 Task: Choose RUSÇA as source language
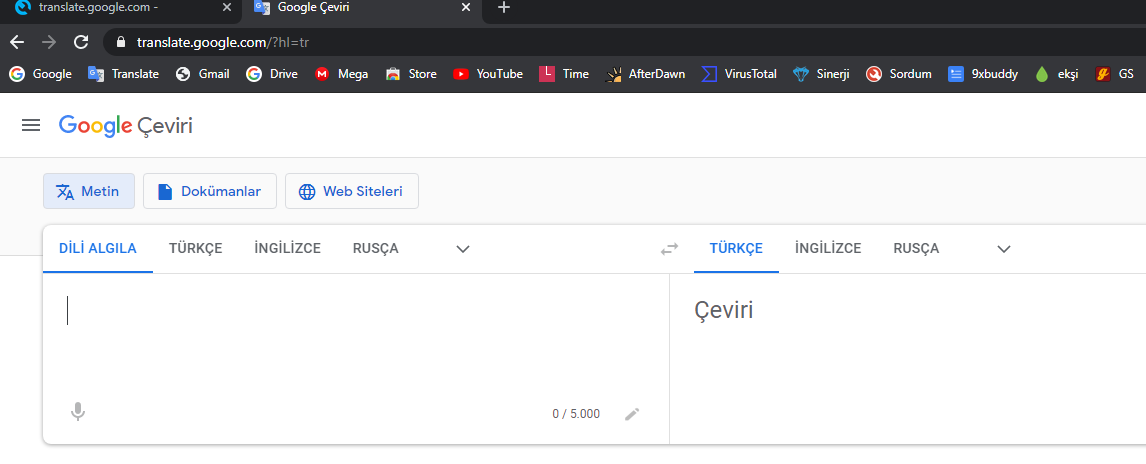pos(376,248)
